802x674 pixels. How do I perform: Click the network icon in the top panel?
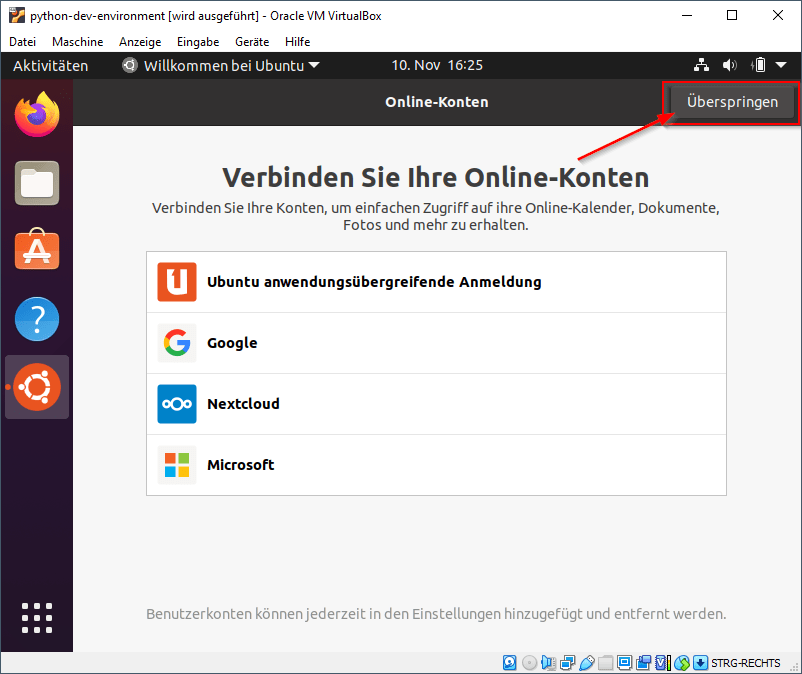(701, 65)
